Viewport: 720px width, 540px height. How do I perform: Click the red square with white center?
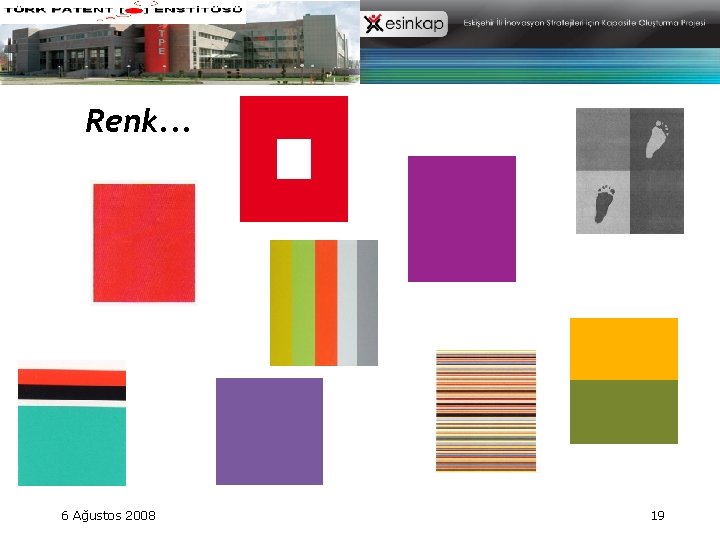tap(294, 159)
